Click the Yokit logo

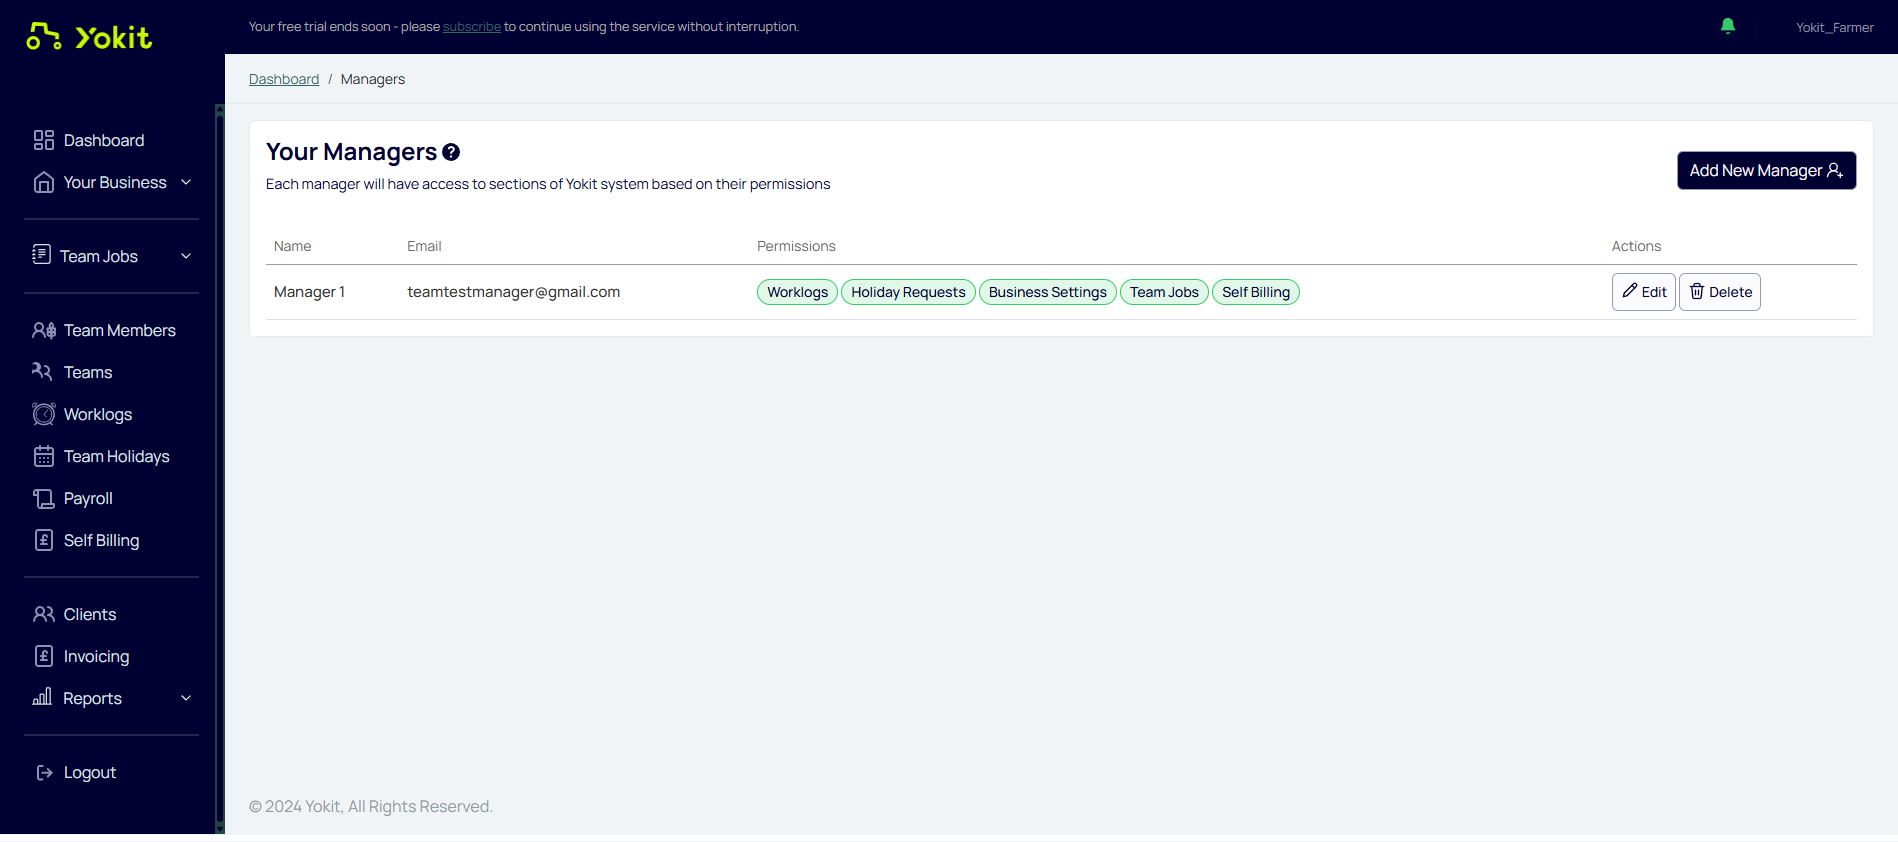point(89,37)
